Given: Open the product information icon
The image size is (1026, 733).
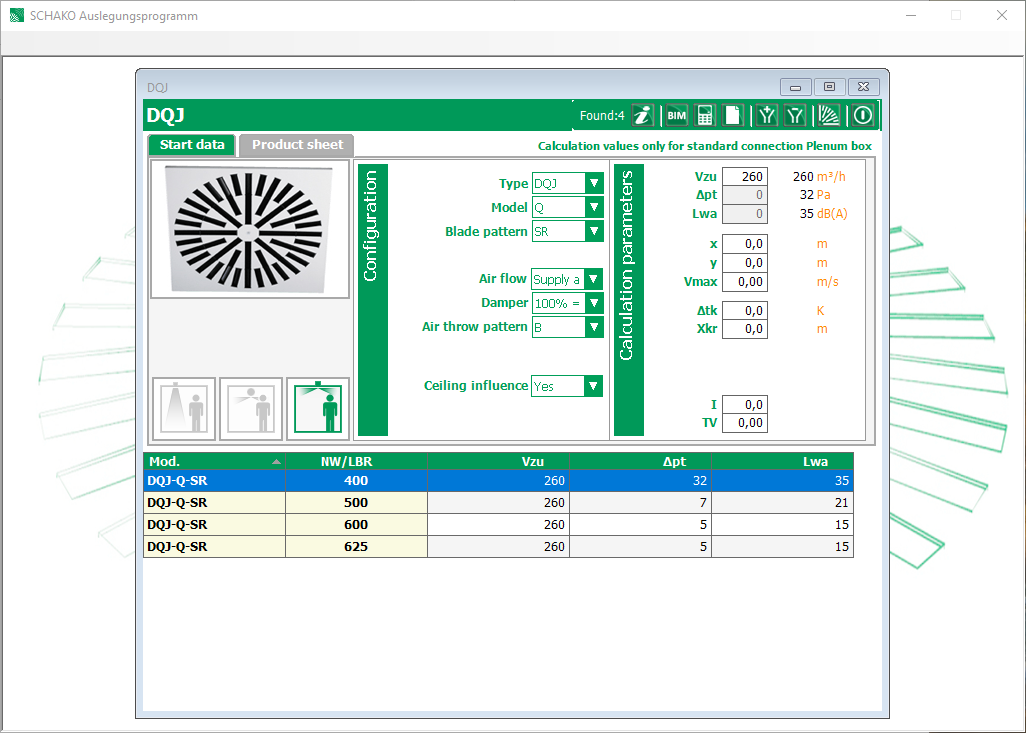Looking at the screenshot, I should click(x=643, y=115).
